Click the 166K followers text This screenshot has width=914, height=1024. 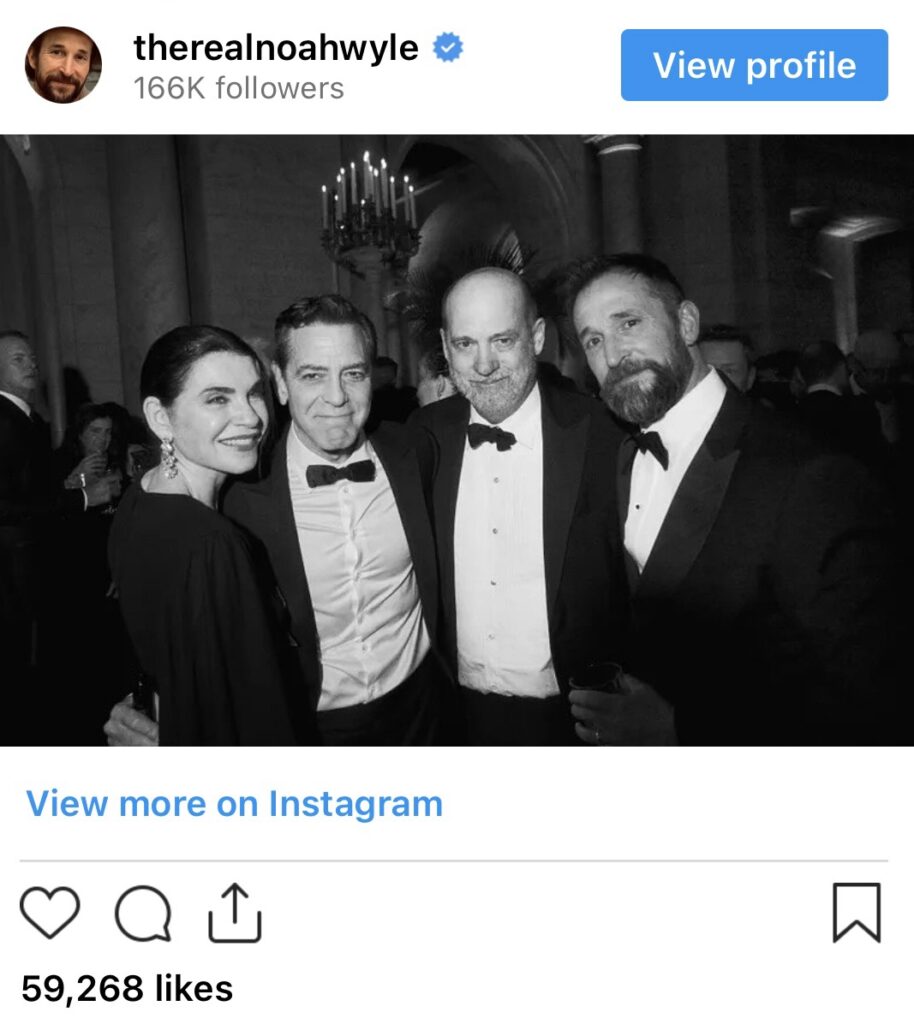239,88
